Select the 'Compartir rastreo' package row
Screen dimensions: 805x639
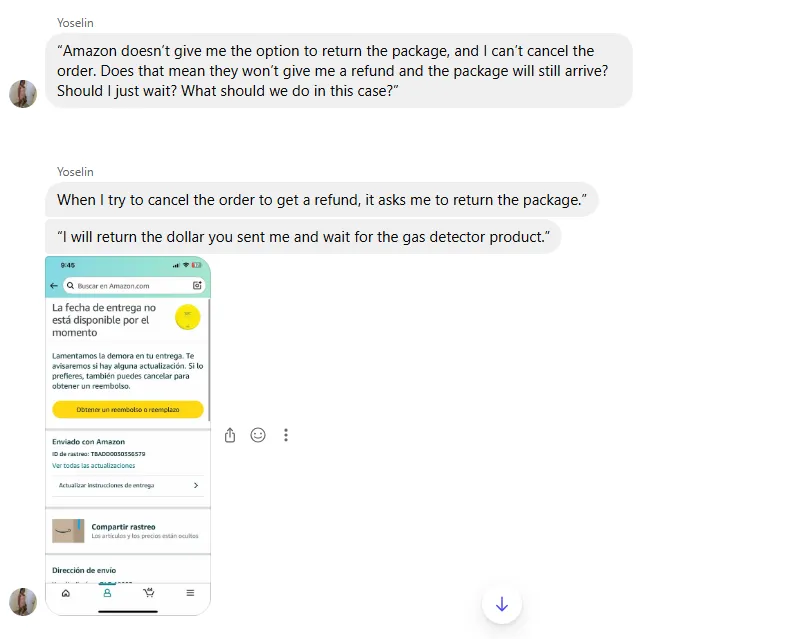(128, 530)
